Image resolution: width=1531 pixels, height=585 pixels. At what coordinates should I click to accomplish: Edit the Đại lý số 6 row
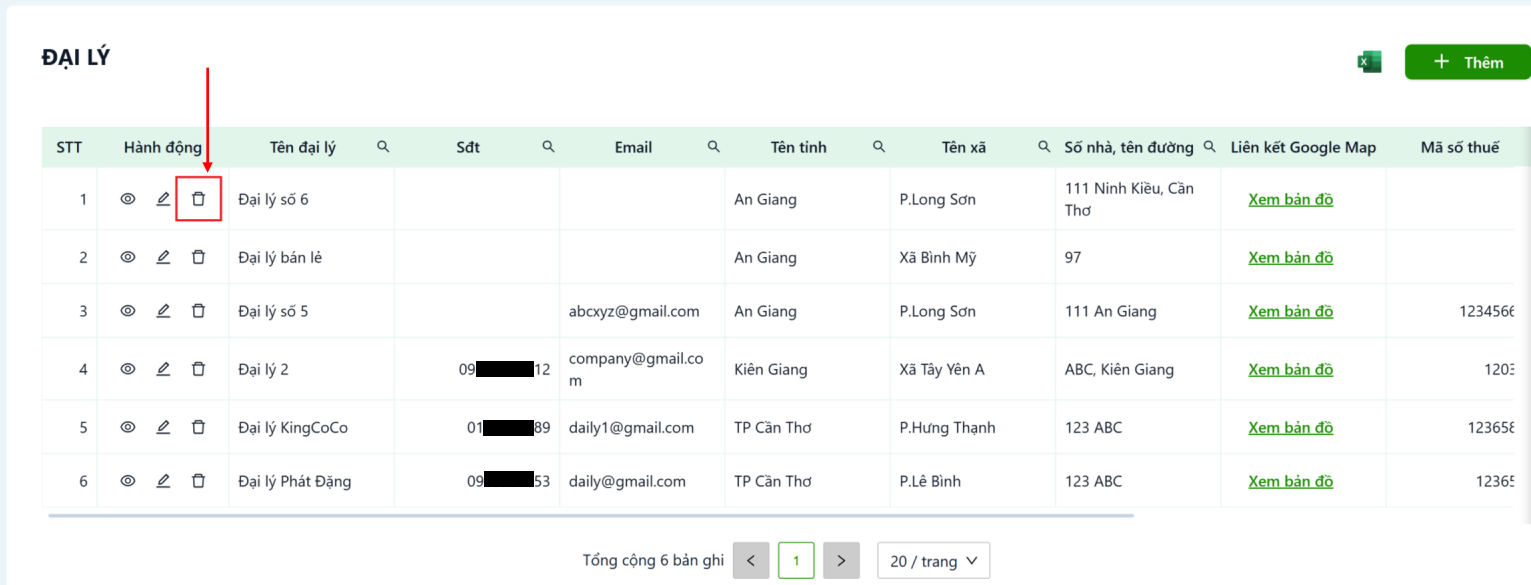[x=163, y=199]
